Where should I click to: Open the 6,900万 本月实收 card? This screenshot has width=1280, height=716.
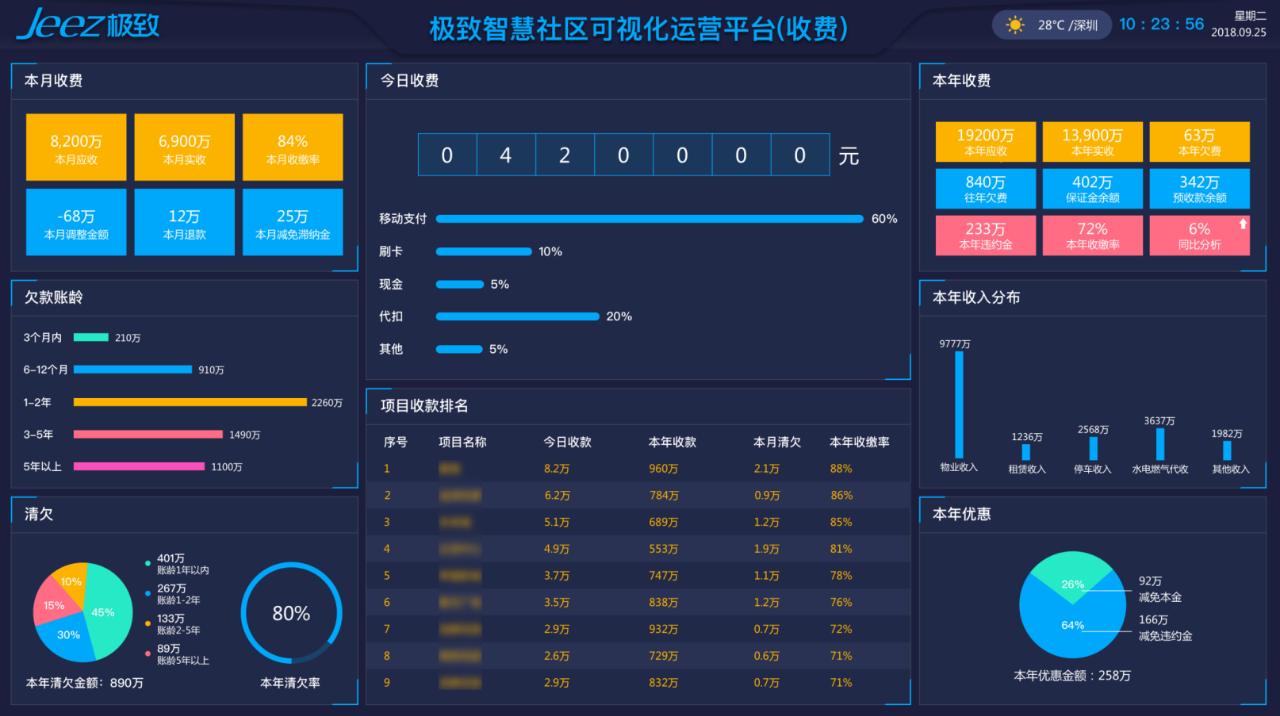click(x=184, y=147)
